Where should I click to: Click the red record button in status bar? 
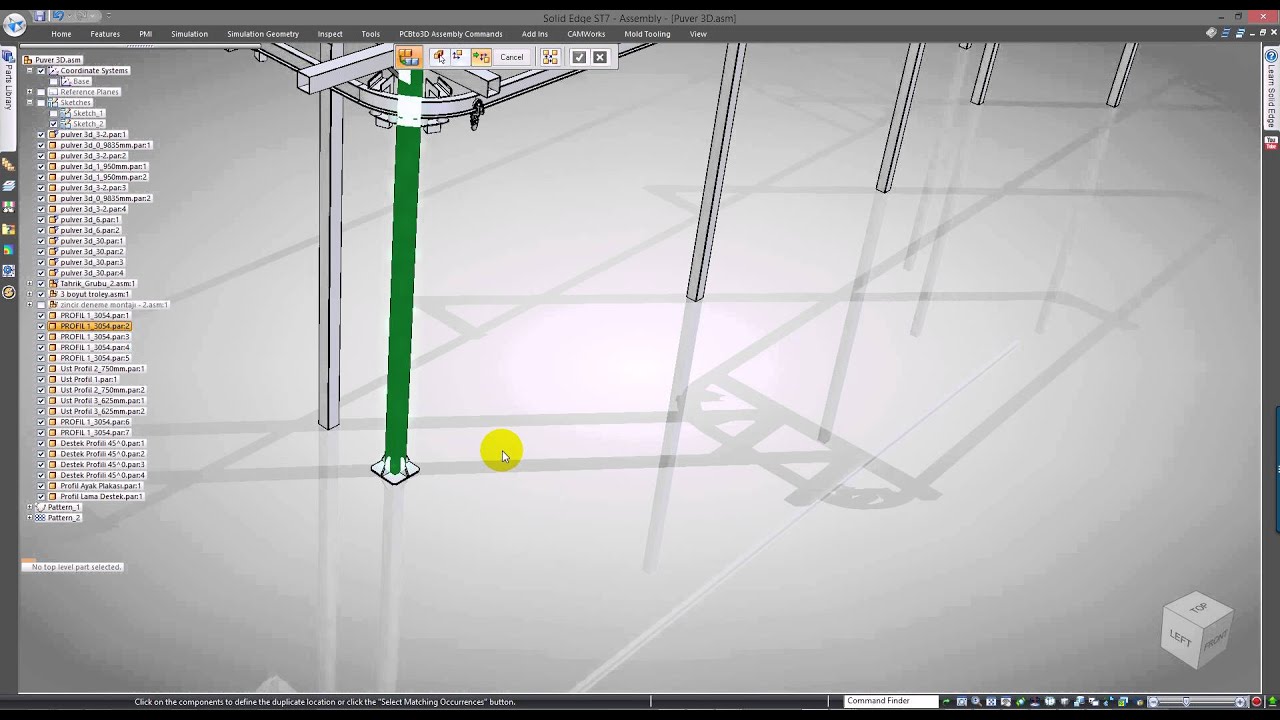coord(1256,702)
